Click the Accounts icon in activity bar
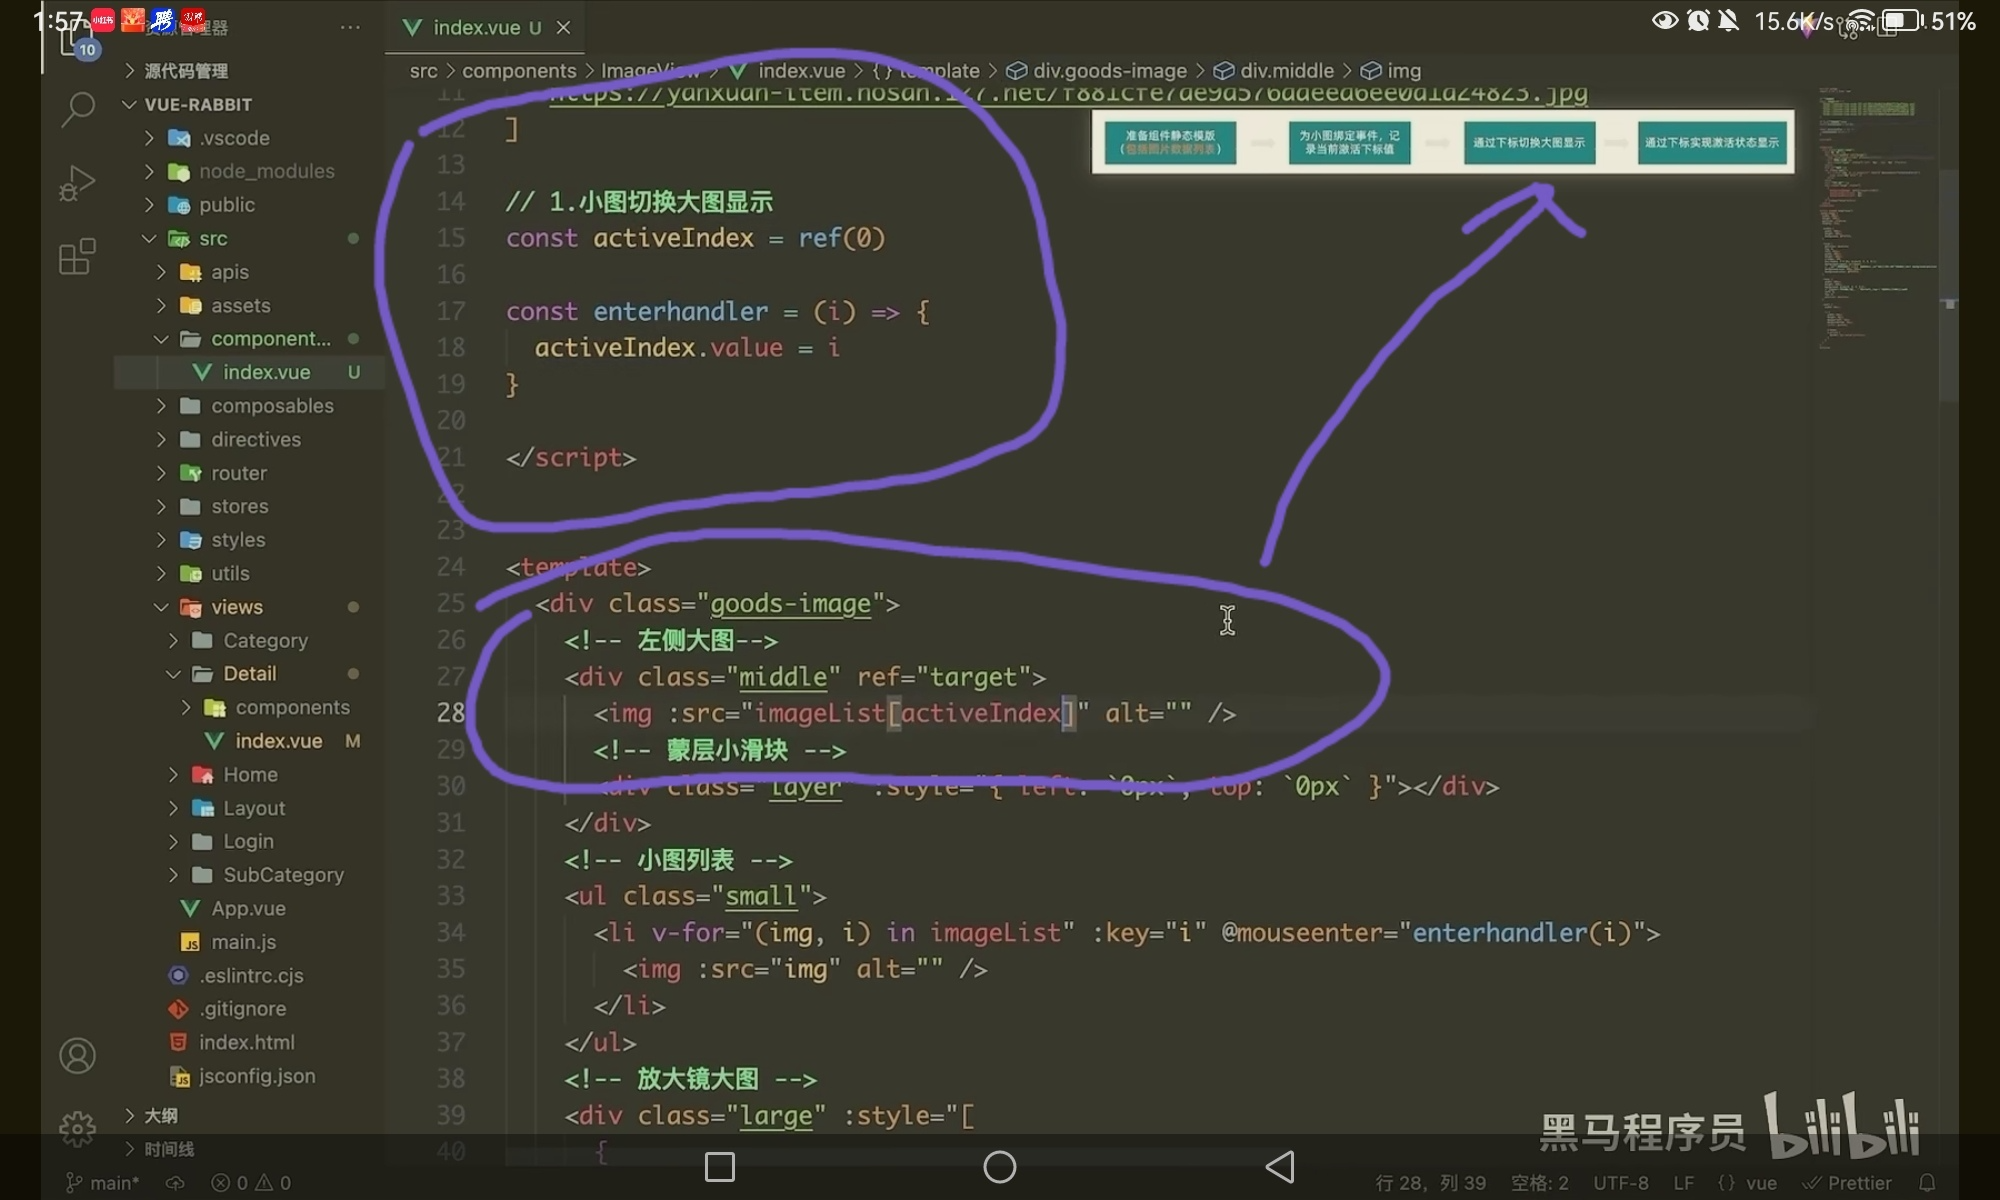2000x1200 pixels. 77,1056
